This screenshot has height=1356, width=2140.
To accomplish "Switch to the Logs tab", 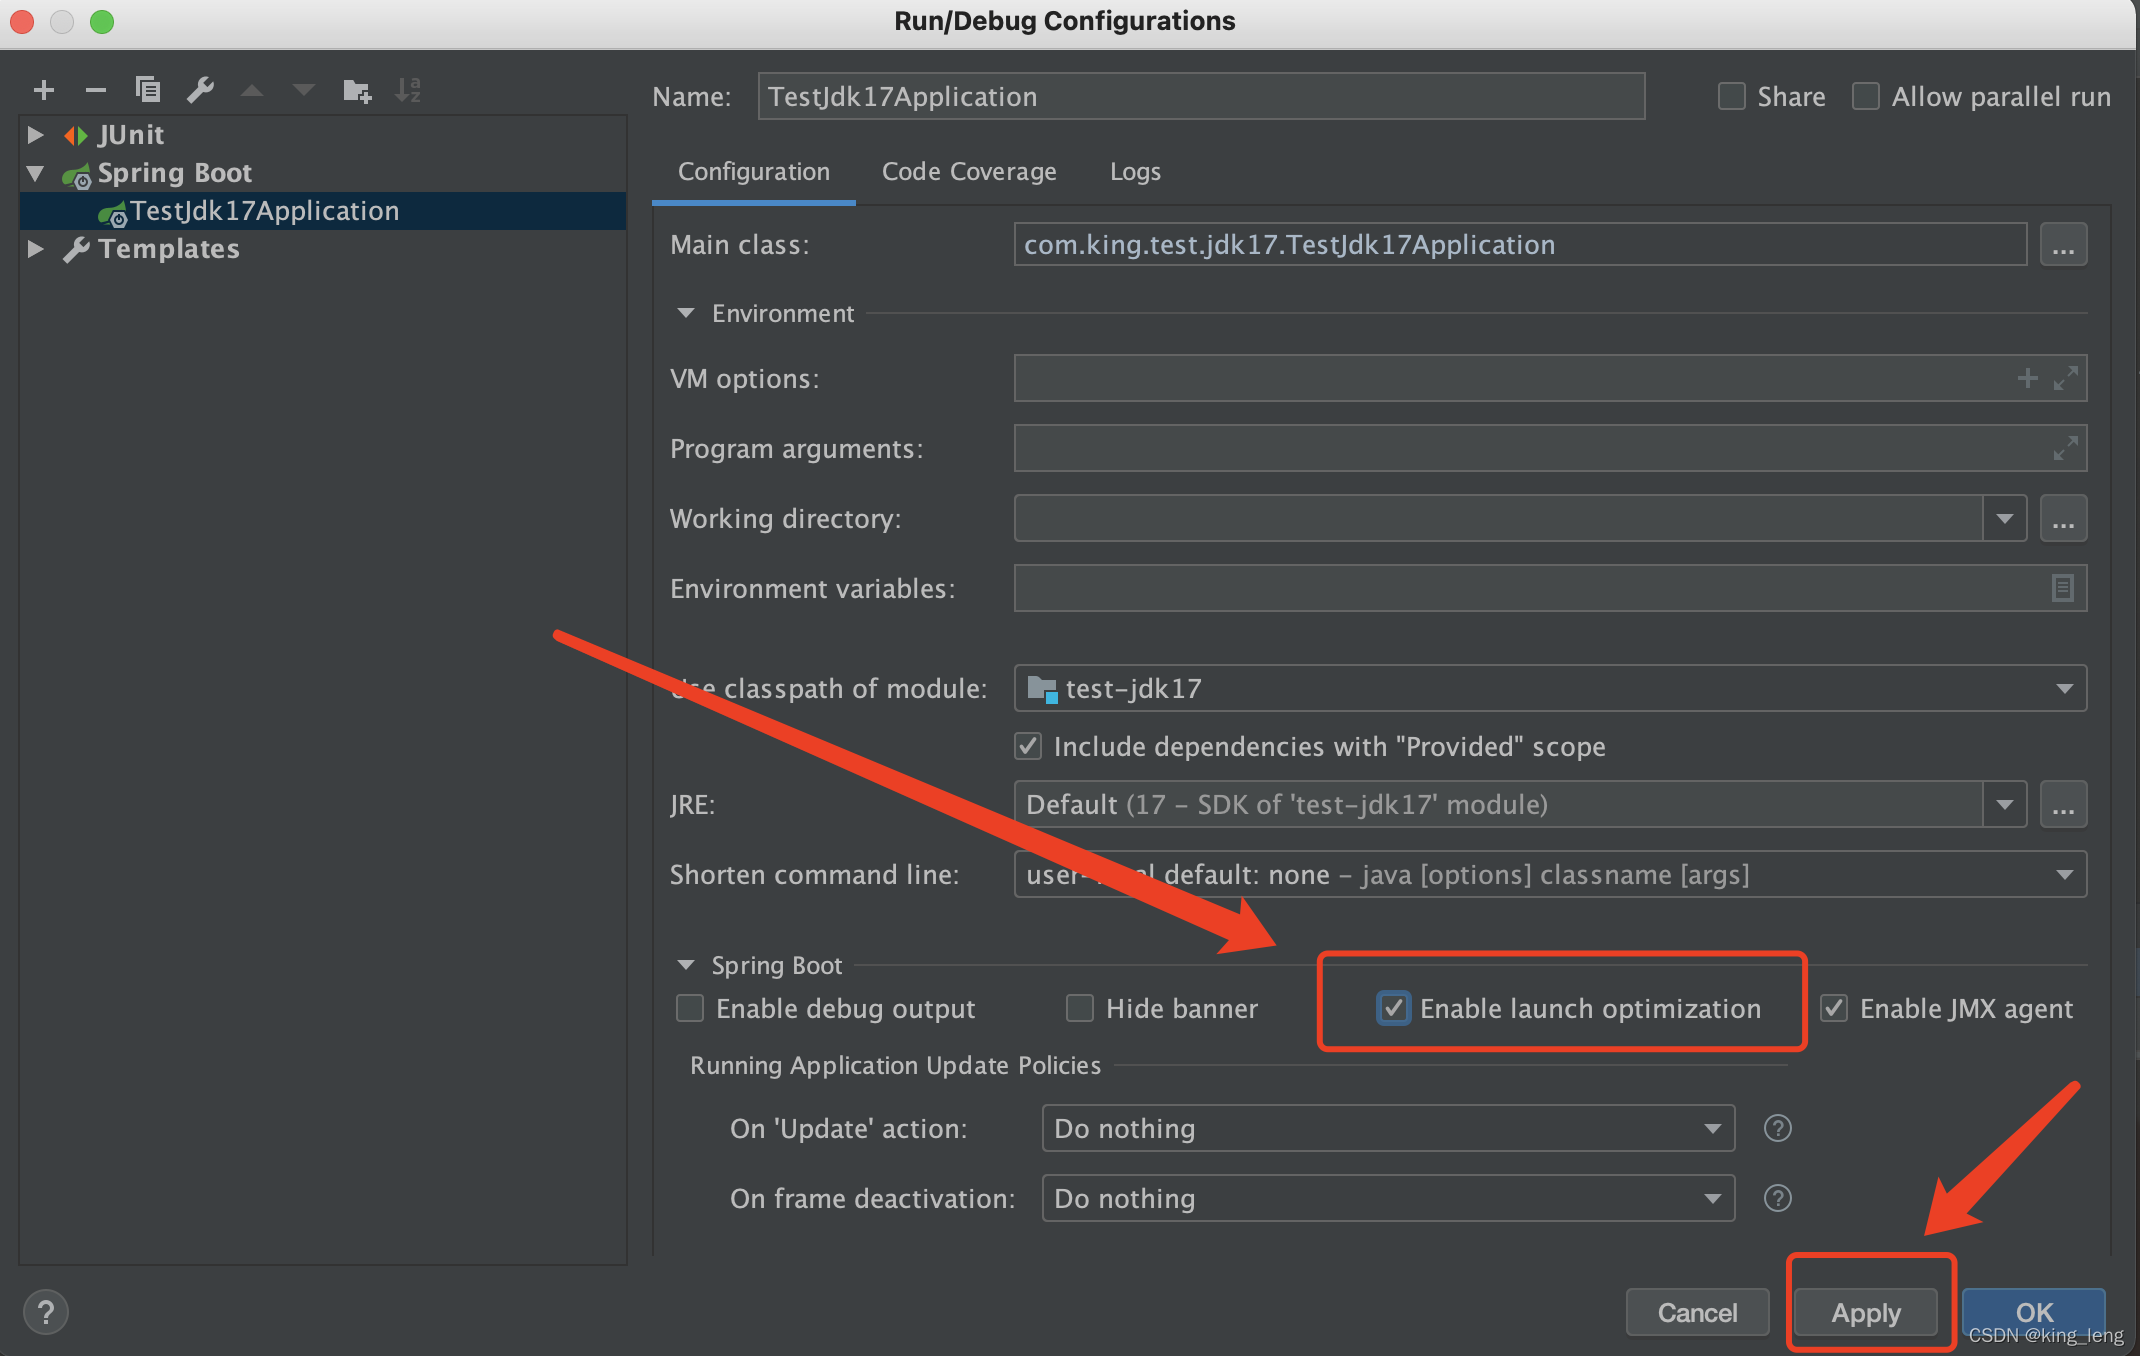I will [x=1135, y=172].
